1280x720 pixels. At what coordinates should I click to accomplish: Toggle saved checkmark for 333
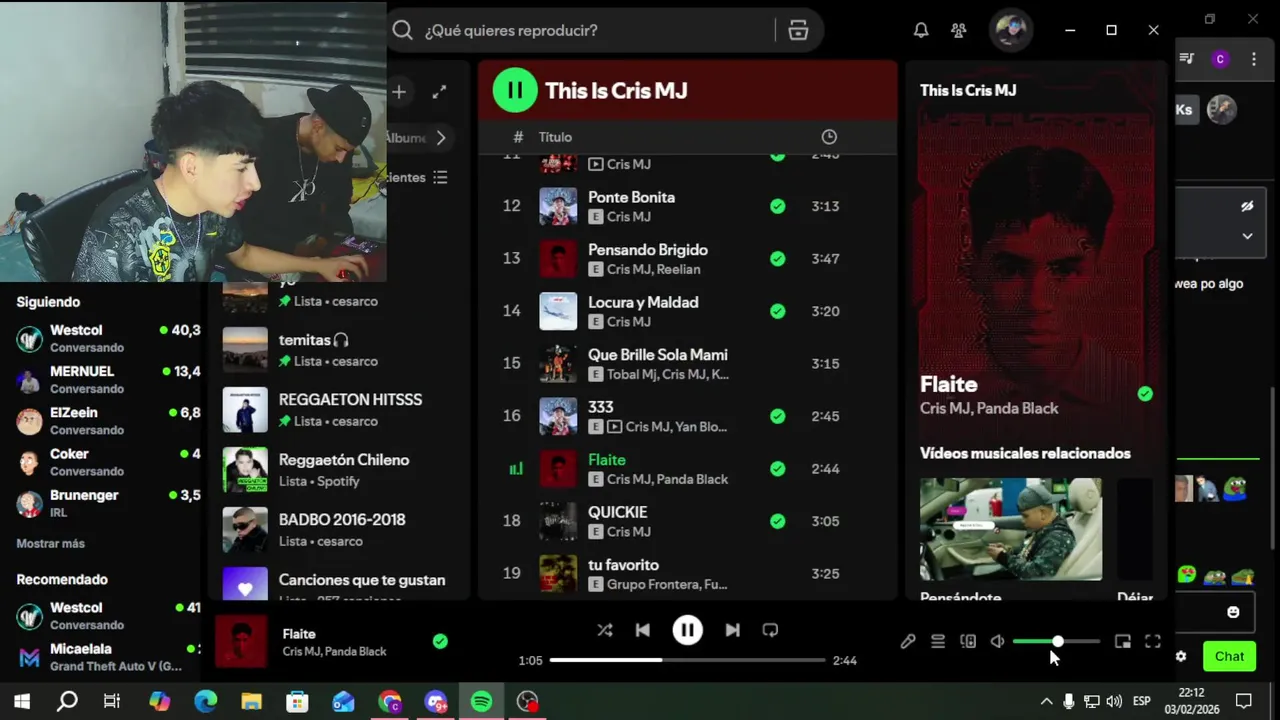777,416
